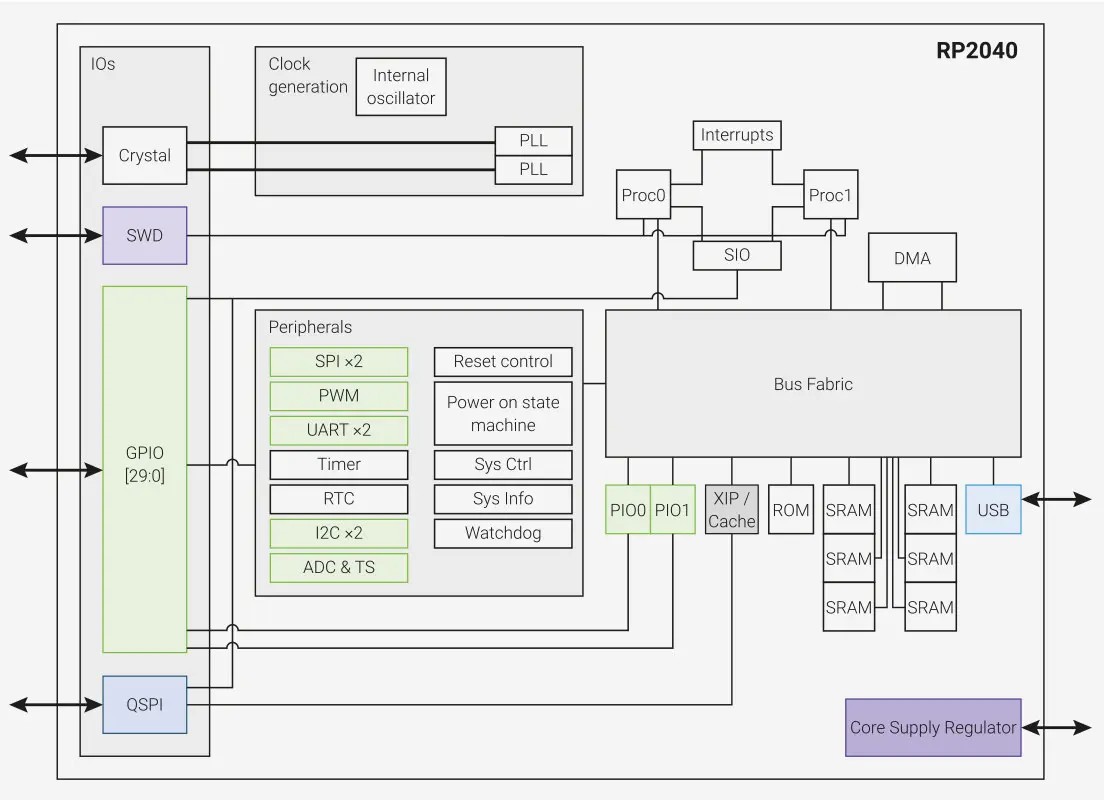Click the blue USB block
Viewport: 1104px width, 800px height.
tap(993, 510)
